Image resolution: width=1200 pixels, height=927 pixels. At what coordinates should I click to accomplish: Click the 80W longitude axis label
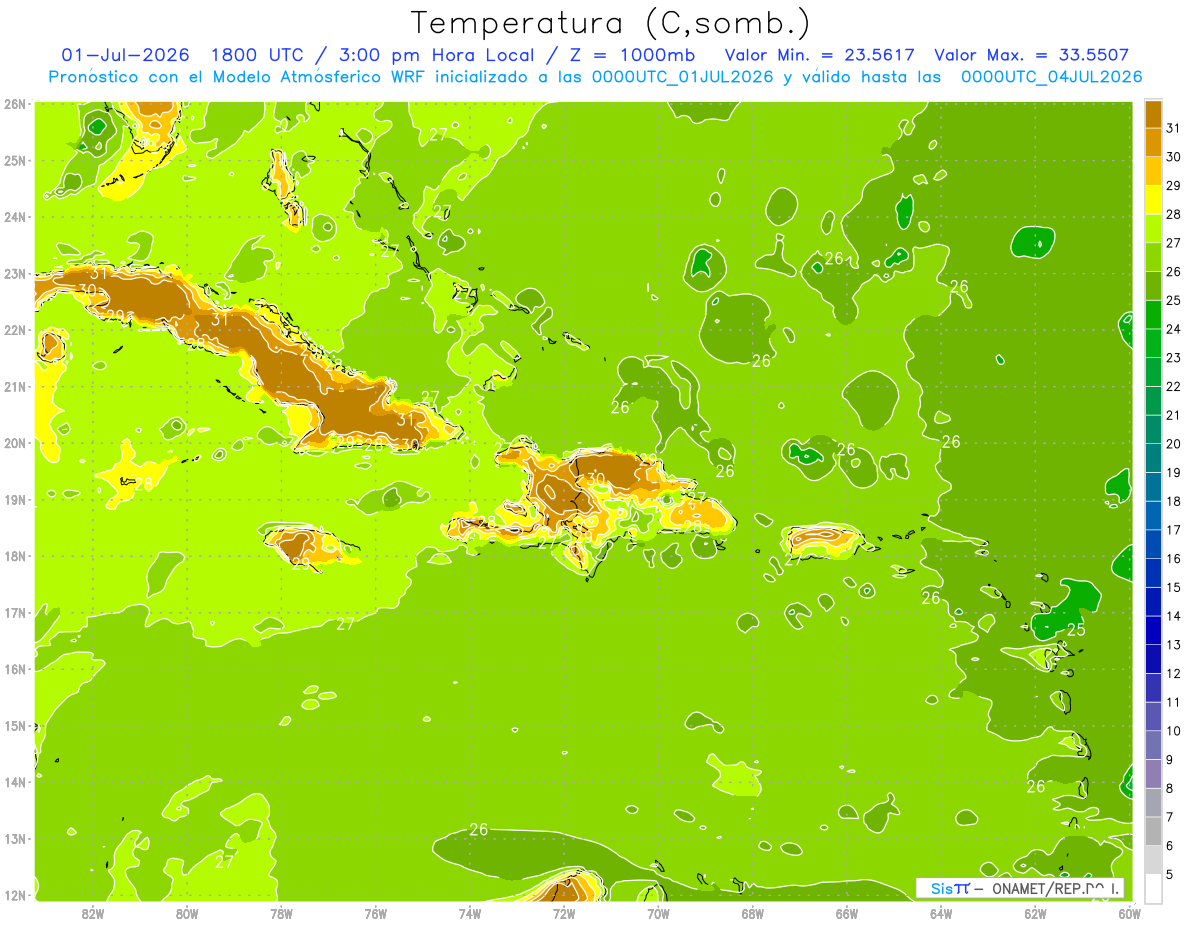(x=187, y=914)
